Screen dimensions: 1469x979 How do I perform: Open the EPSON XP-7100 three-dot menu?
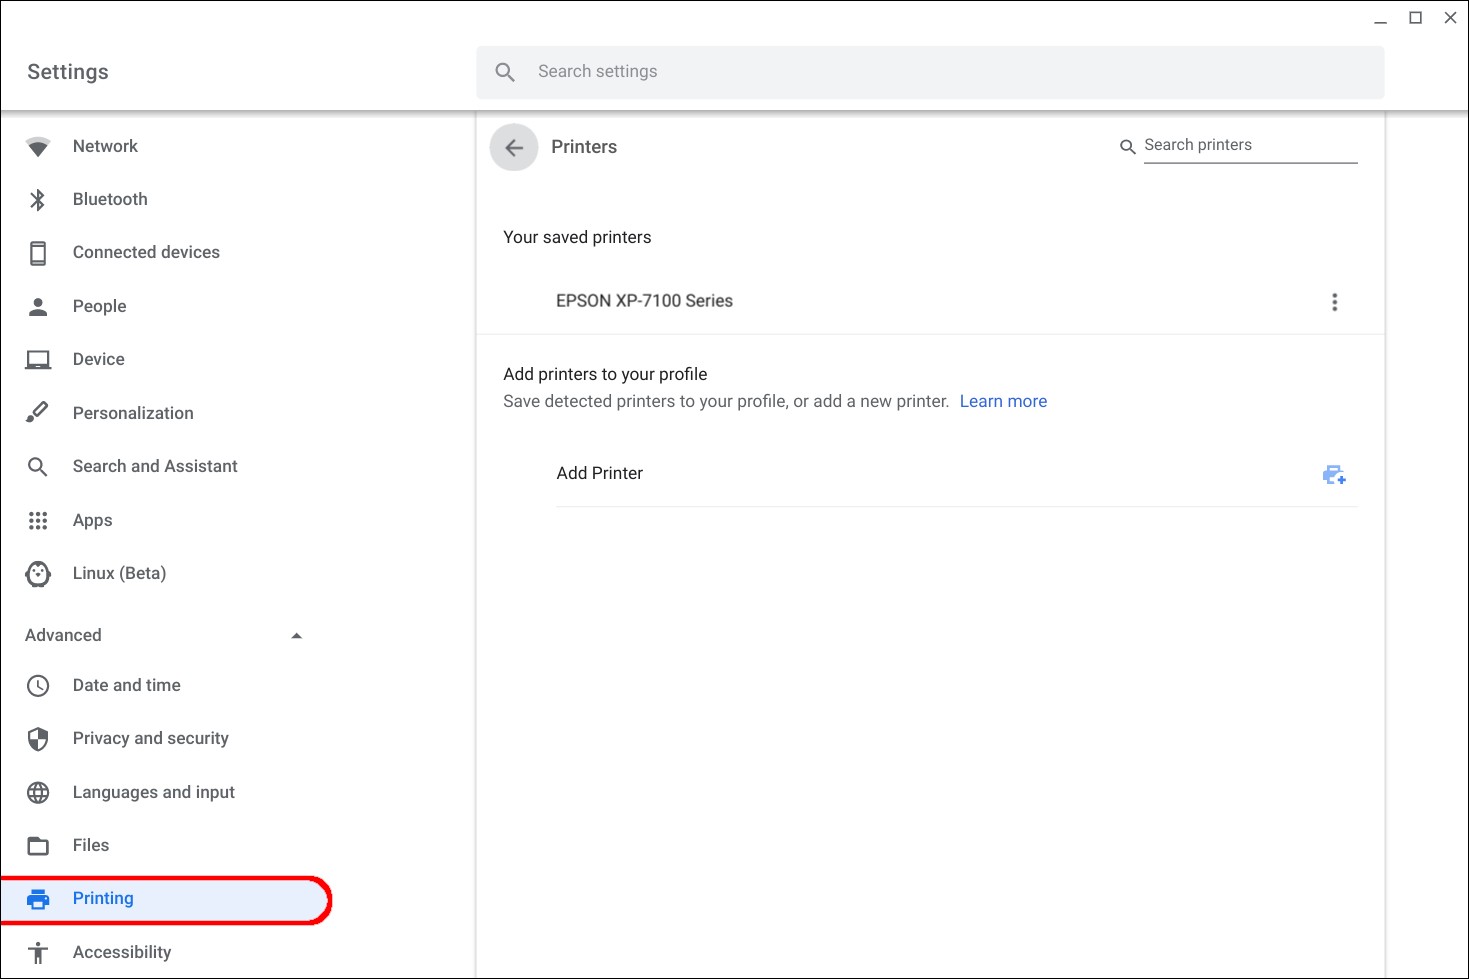click(x=1334, y=302)
